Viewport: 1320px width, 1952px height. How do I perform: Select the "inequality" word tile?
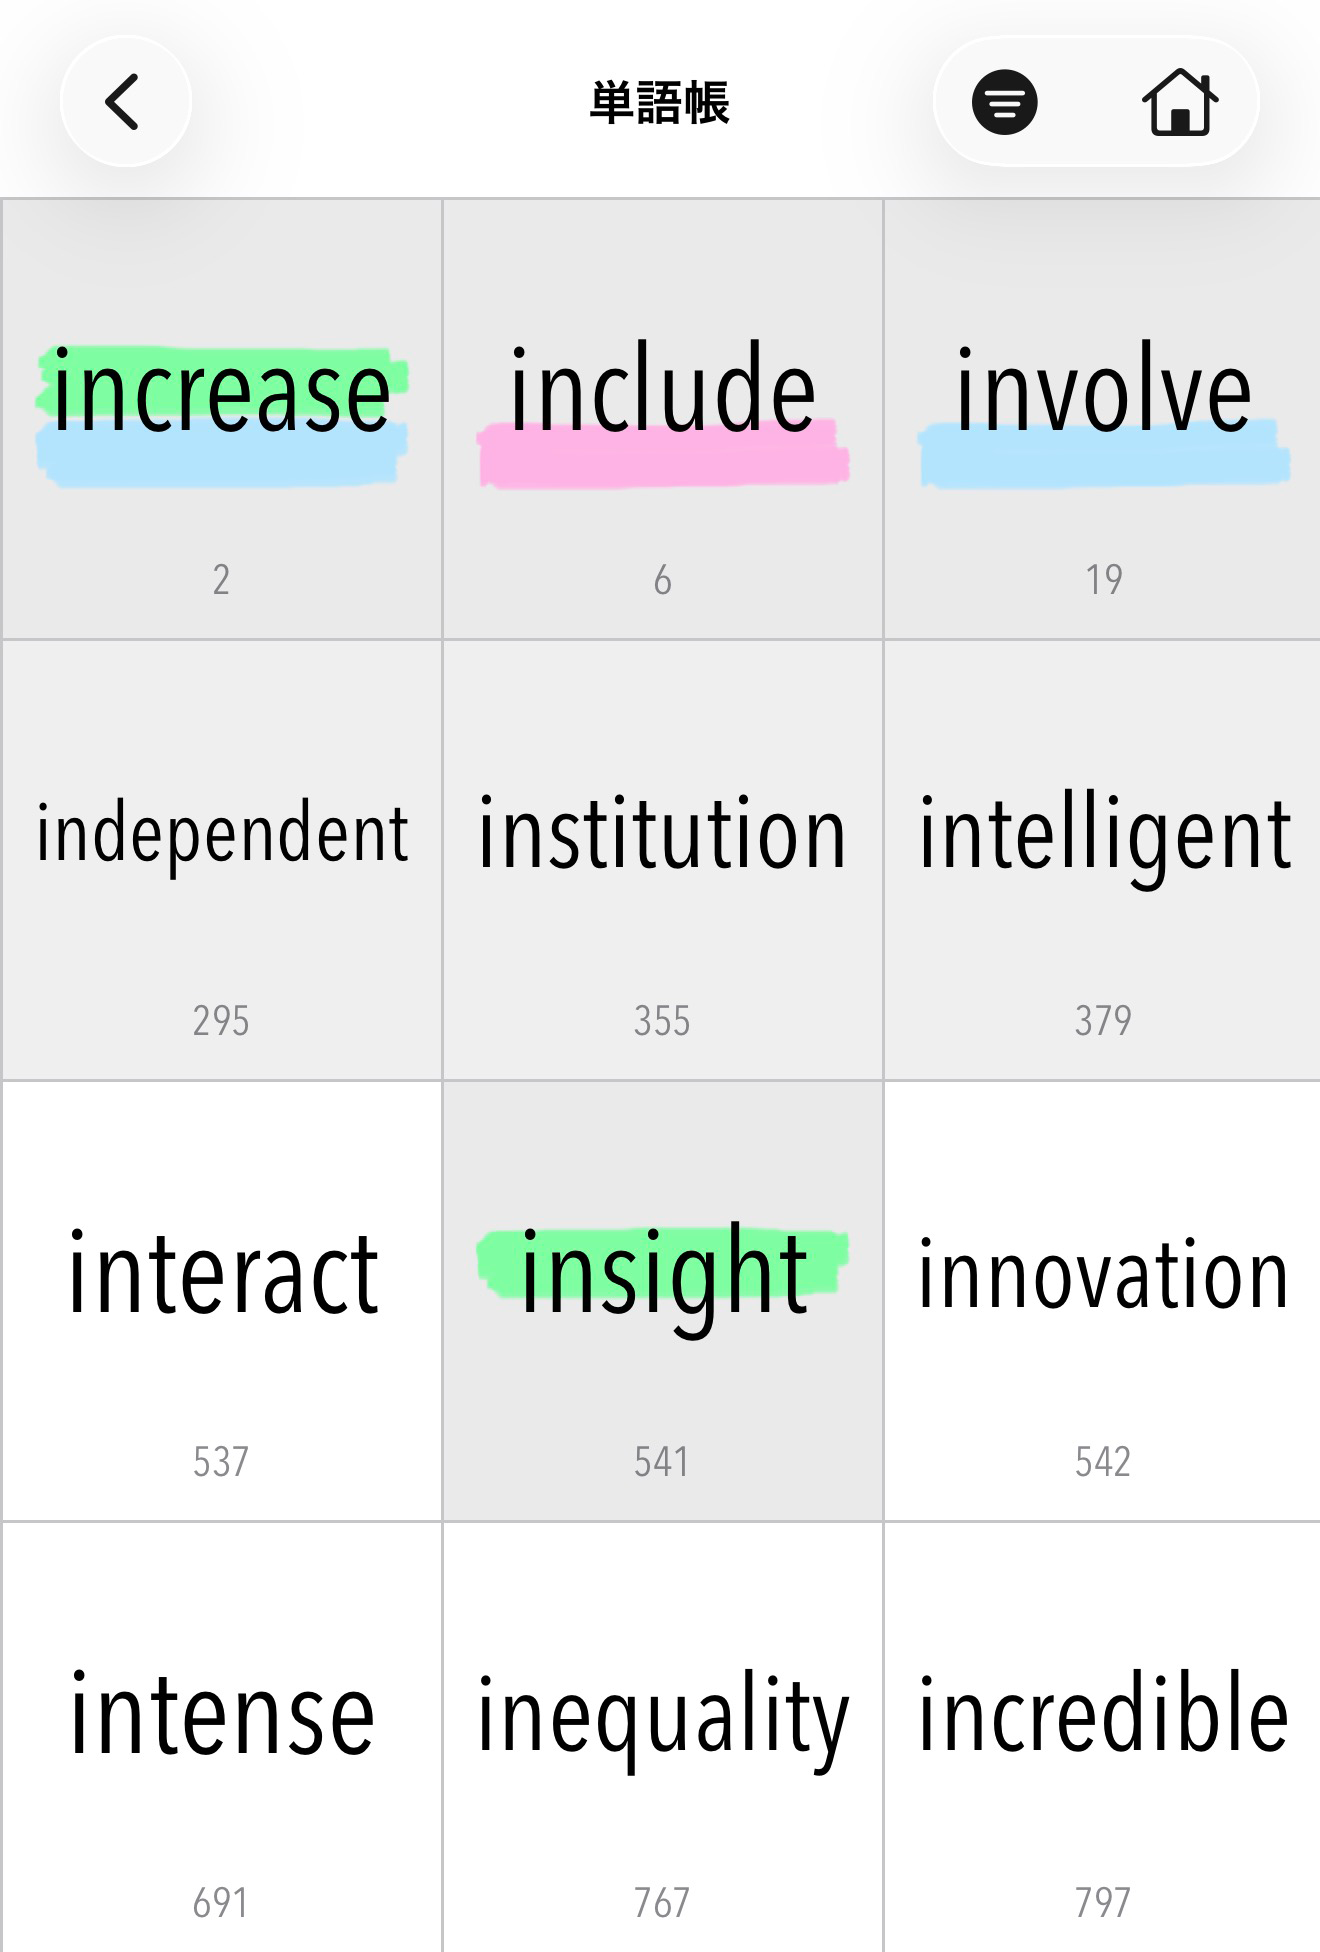[662, 1740]
